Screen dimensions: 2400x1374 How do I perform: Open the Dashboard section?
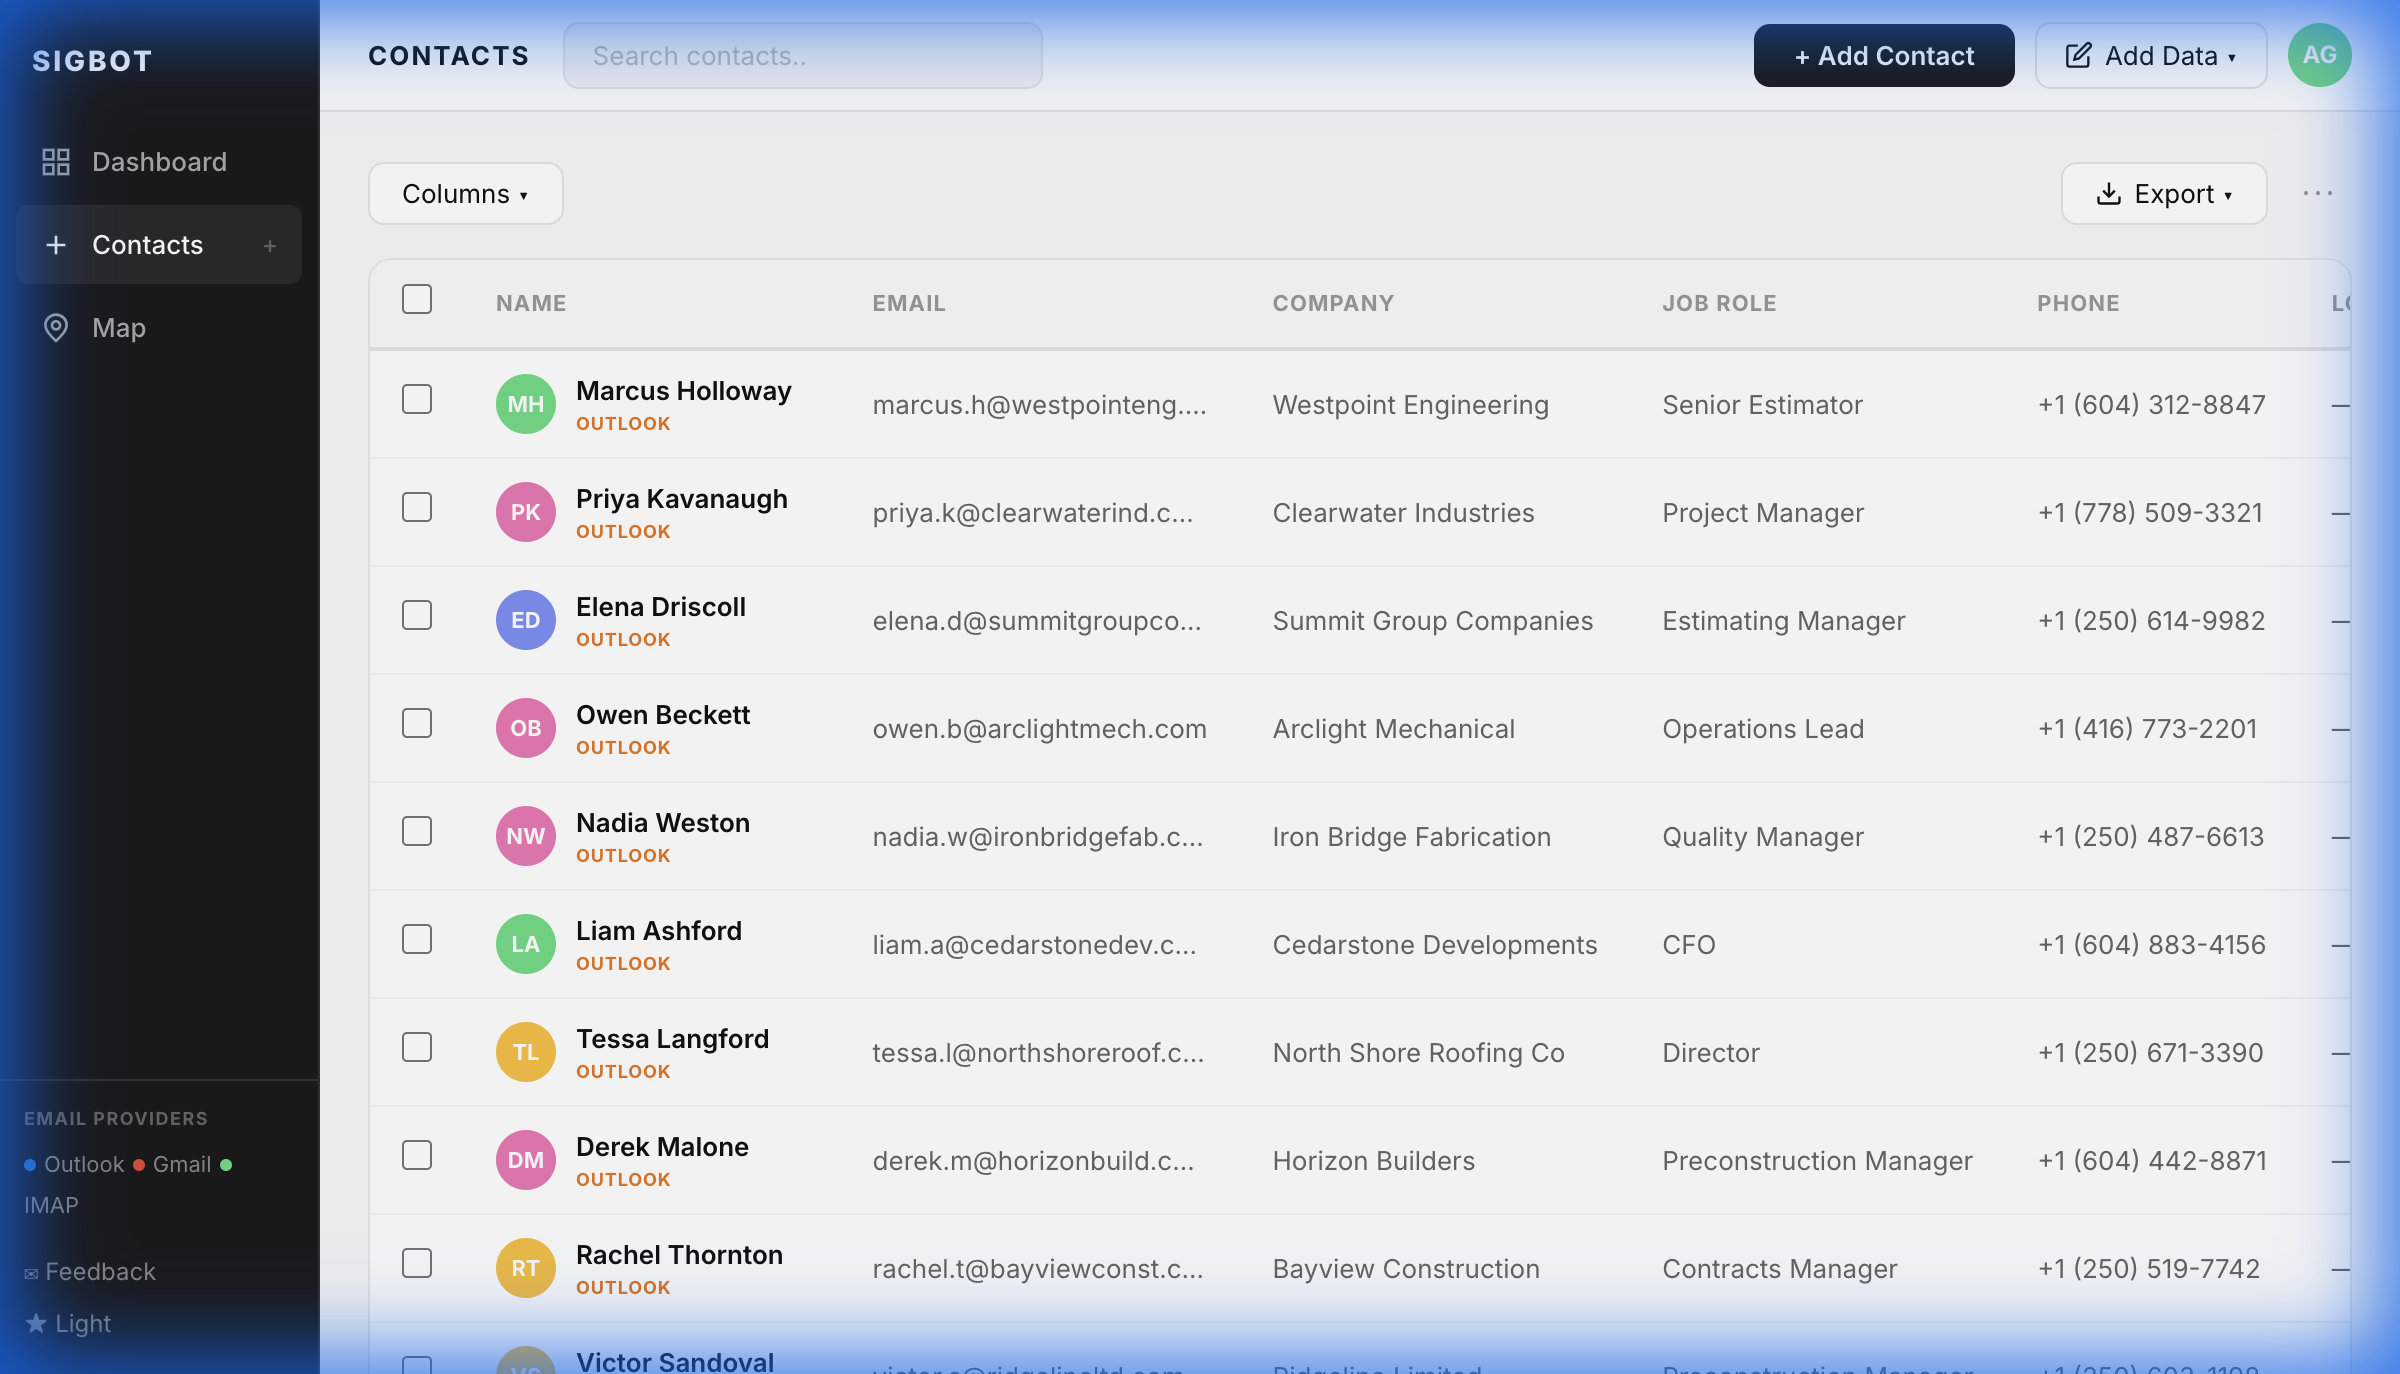click(159, 161)
